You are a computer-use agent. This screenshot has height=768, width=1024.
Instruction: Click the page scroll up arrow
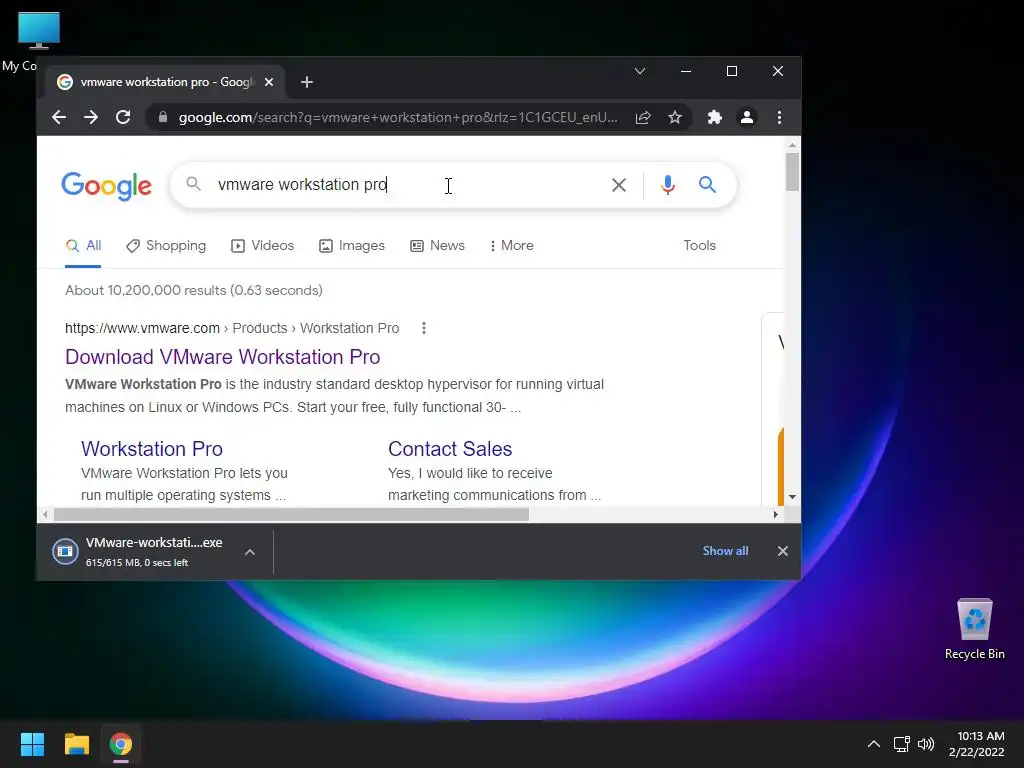(792, 145)
